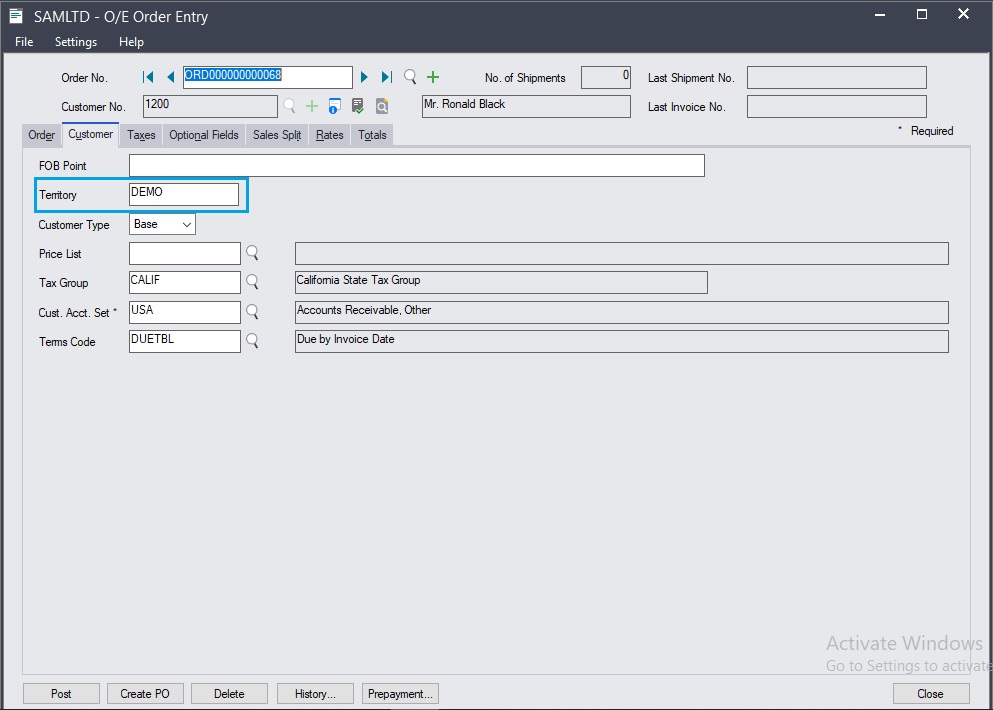Click the Close button at the bottom

(x=931, y=694)
